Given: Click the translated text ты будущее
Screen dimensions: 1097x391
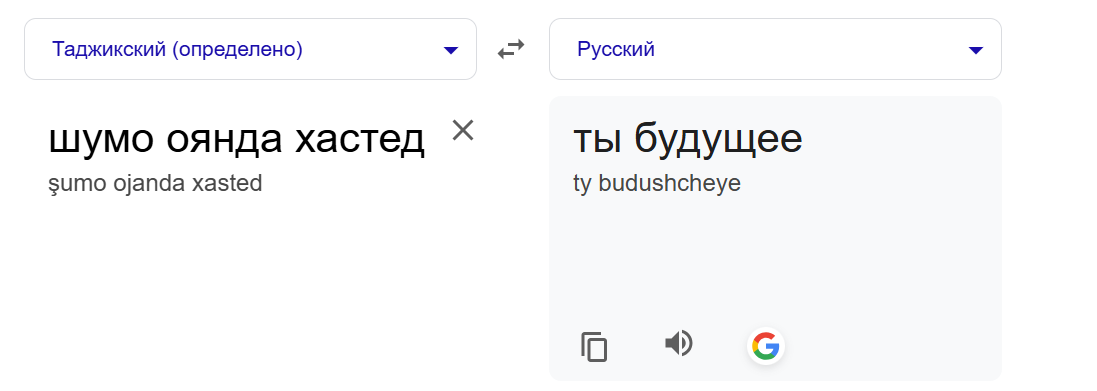Looking at the screenshot, I should [688, 139].
